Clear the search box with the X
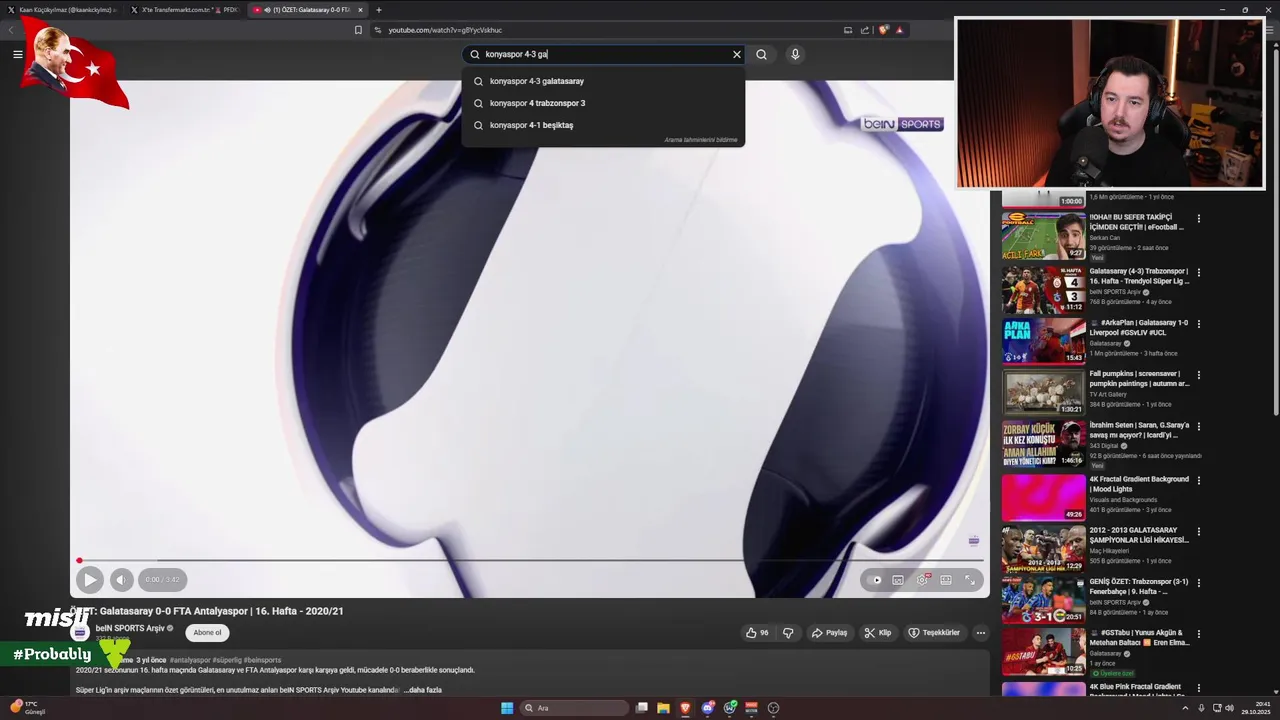Viewport: 1280px width, 720px height. coord(737,55)
